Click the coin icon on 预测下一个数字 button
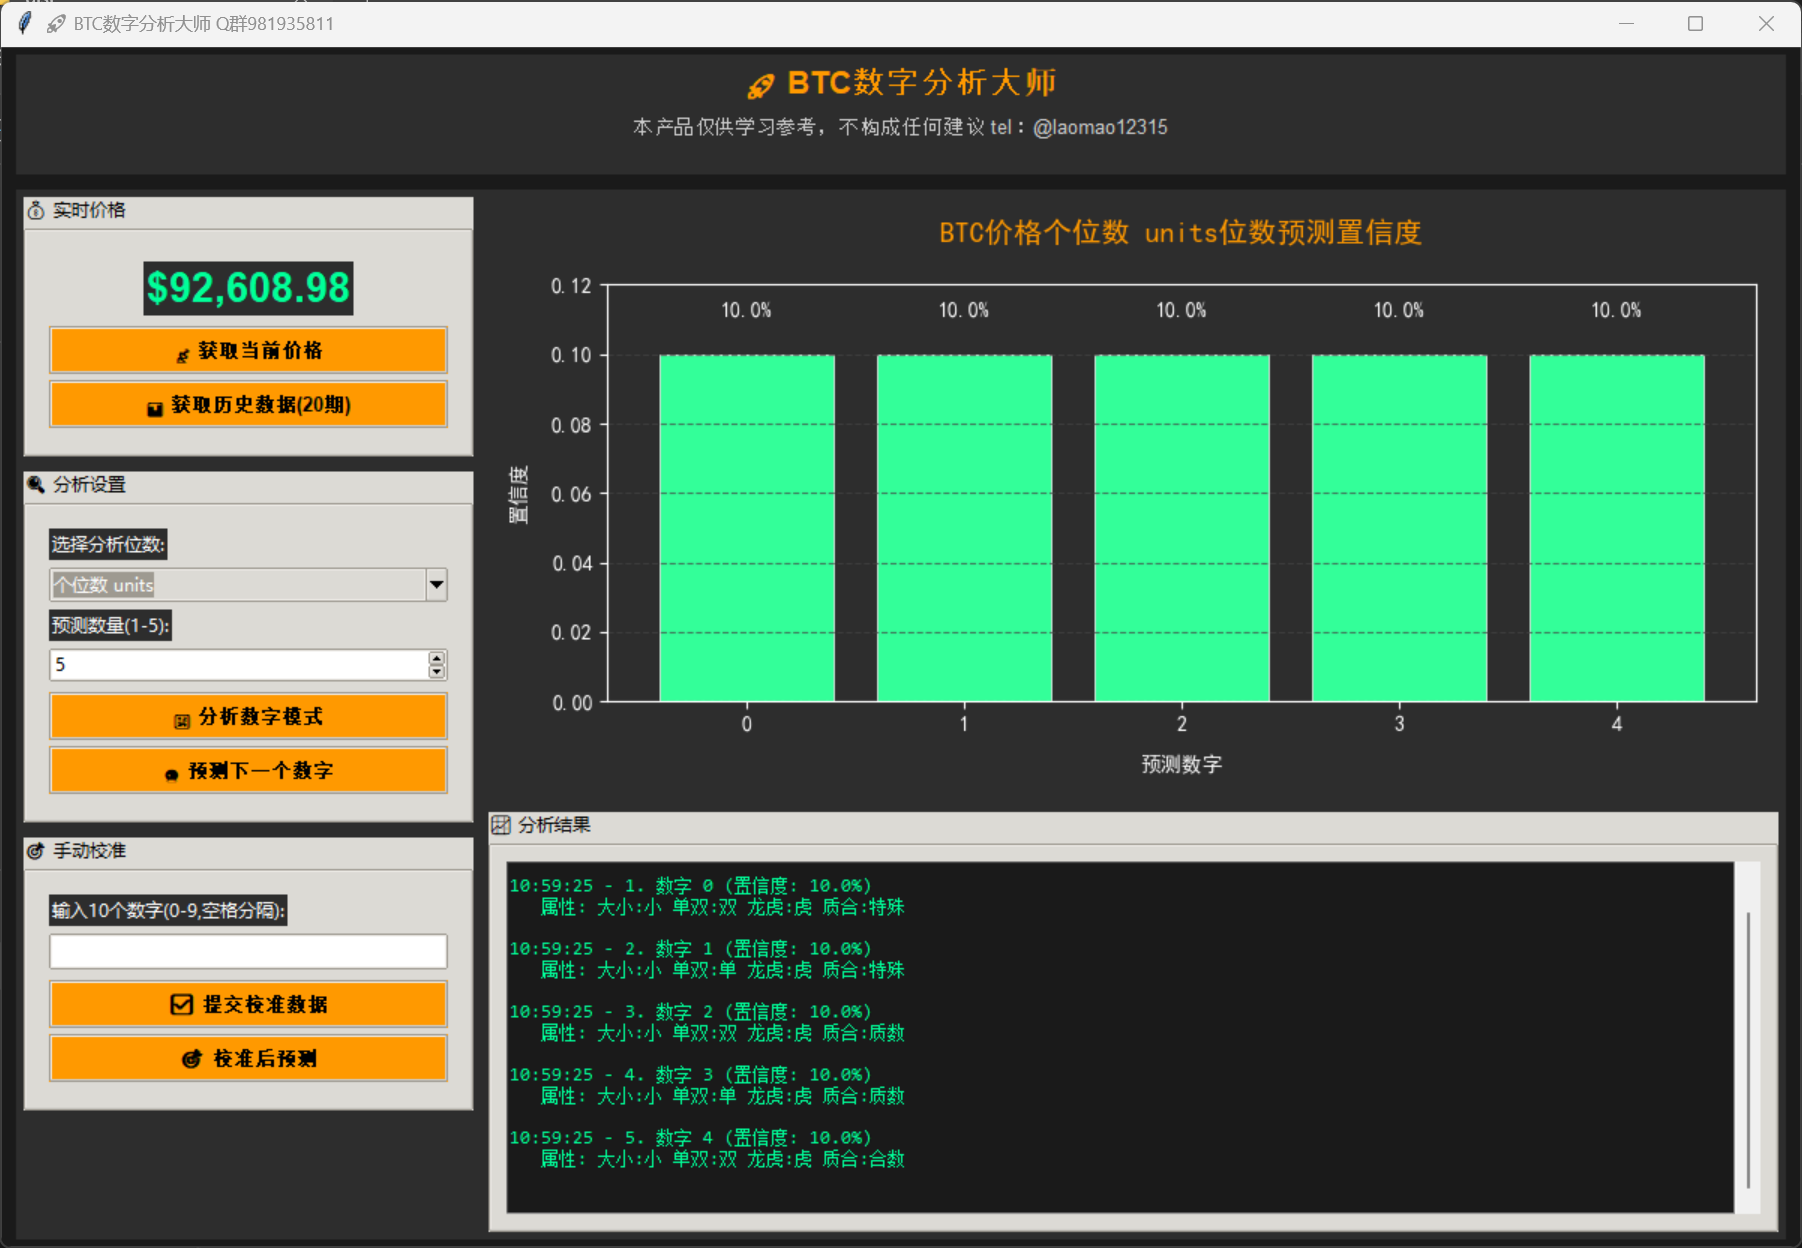Viewport: 1802px width, 1248px height. [172, 771]
